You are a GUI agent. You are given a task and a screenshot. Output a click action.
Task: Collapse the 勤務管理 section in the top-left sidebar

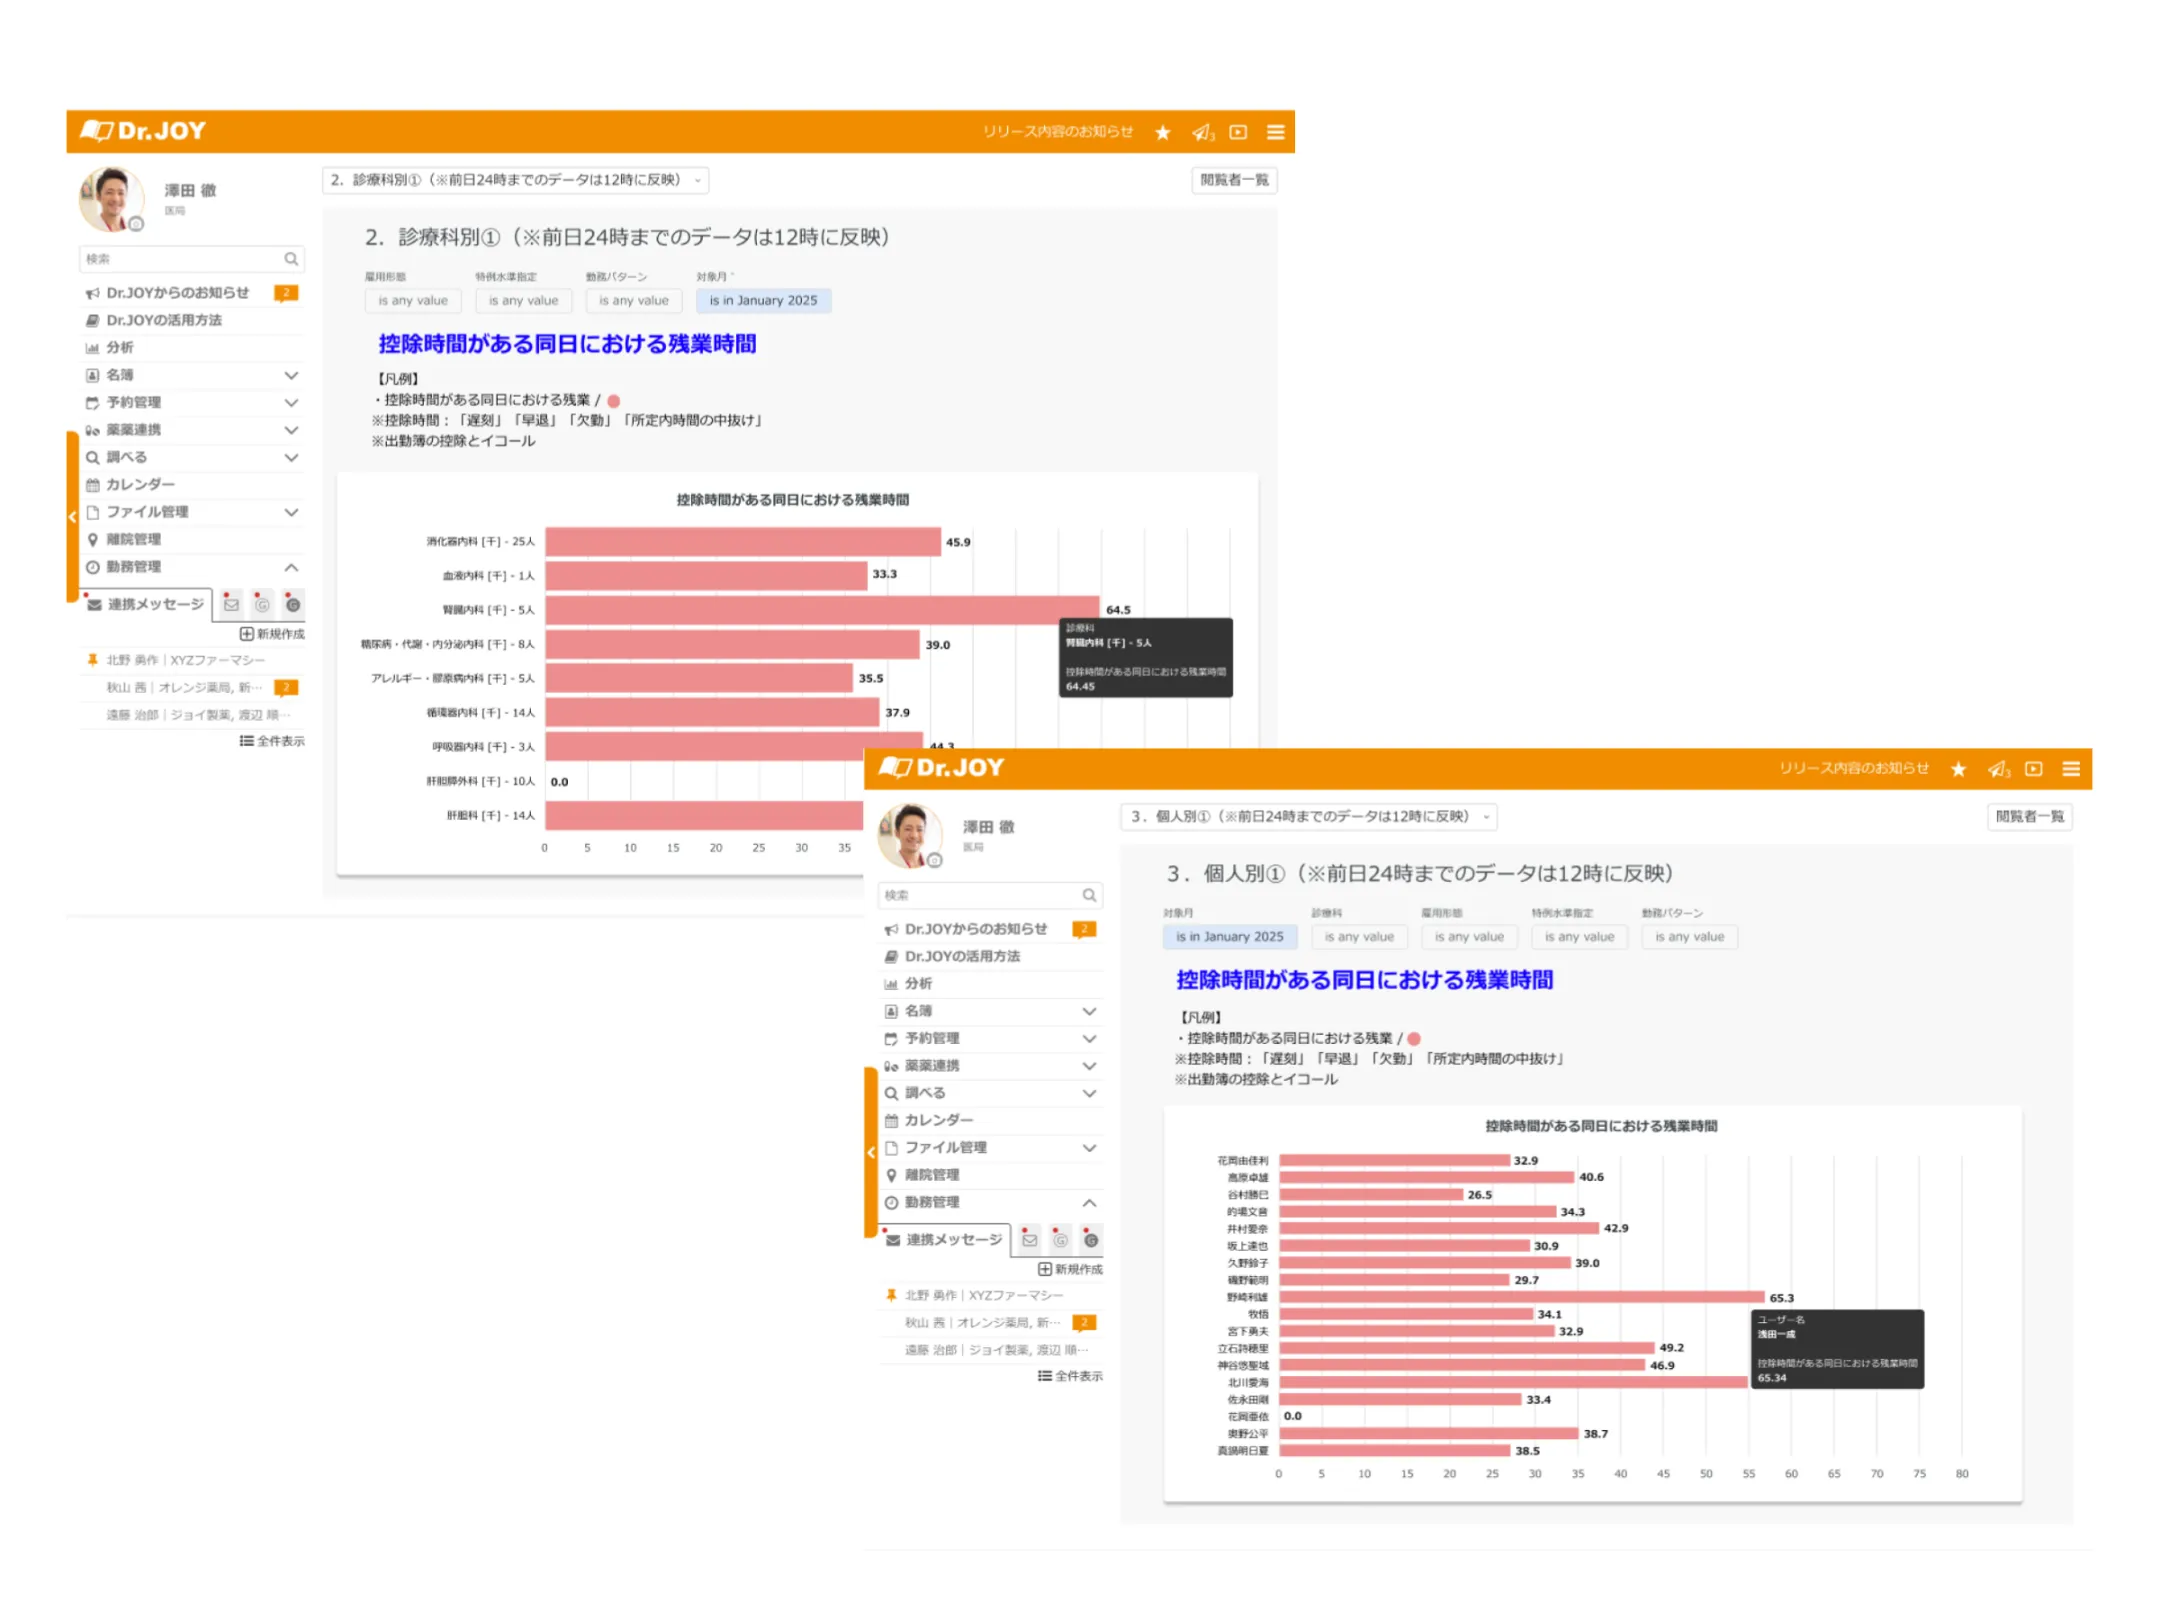(291, 567)
